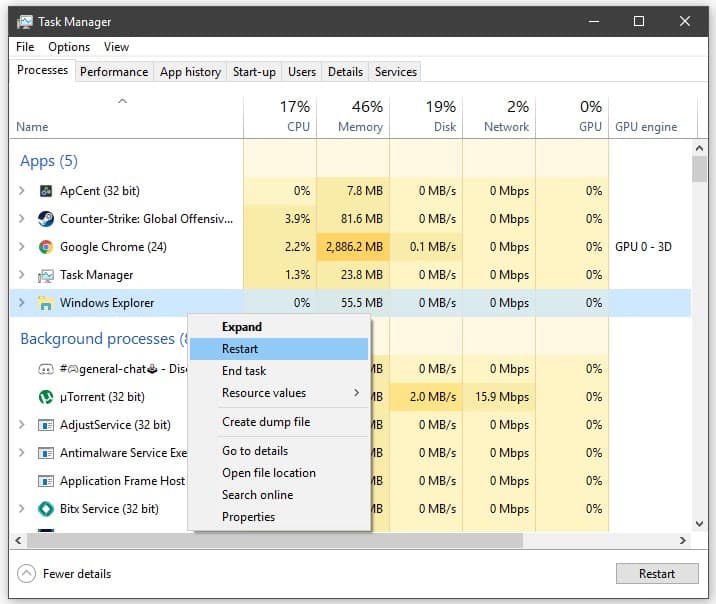716x604 pixels.
Task: Expand the Antimalware Service process group
Action: pos(21,452)
